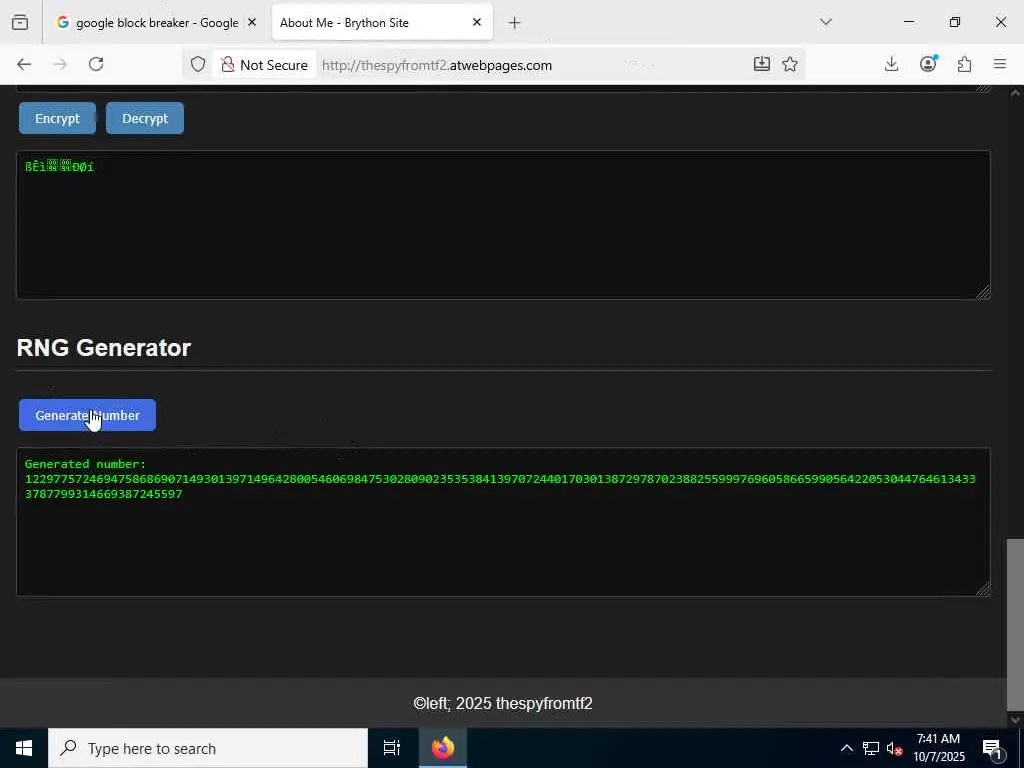Viewport: 1024px width, 768px height.
Task: Open the clock showing 7:41 AM
Action: tap(938, 748)
